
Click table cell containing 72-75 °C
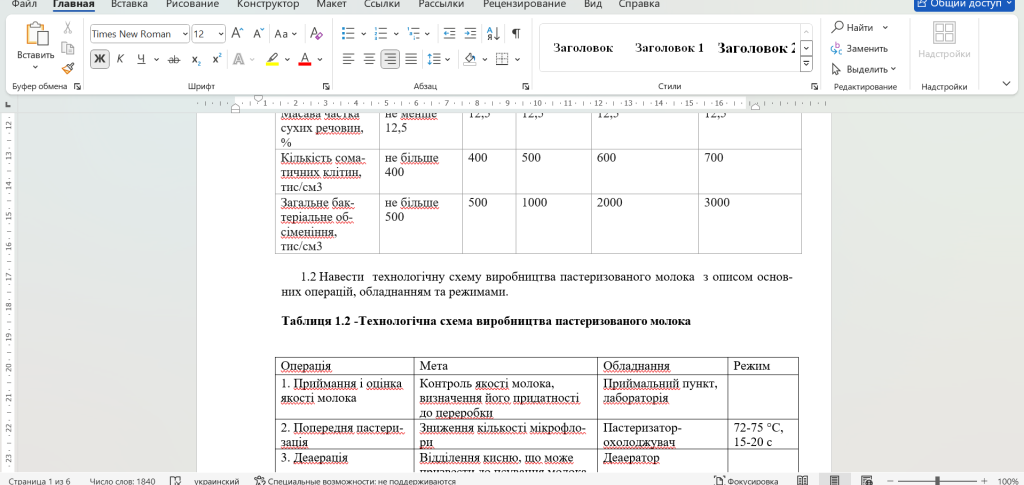point(763,434)
